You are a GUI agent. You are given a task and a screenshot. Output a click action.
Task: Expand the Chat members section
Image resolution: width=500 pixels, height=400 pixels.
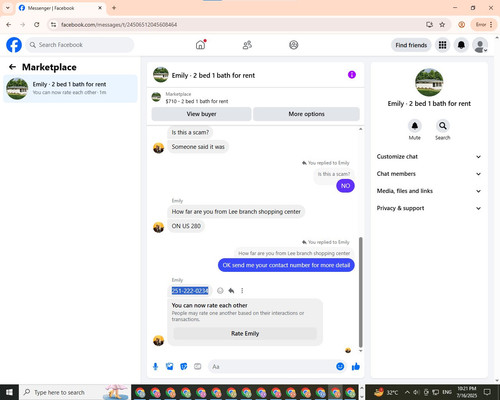point(429,174)
